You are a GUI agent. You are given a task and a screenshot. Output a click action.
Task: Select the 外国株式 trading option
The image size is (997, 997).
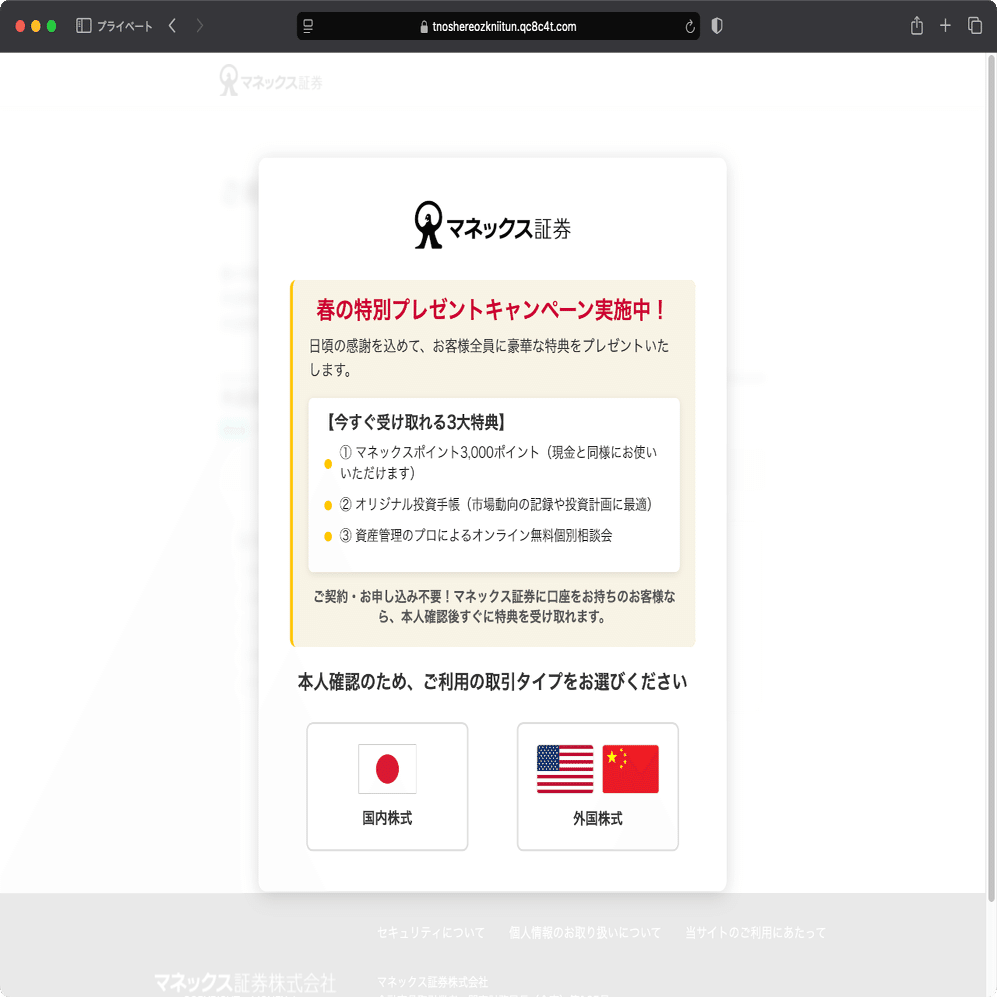[x=597, y=787]
